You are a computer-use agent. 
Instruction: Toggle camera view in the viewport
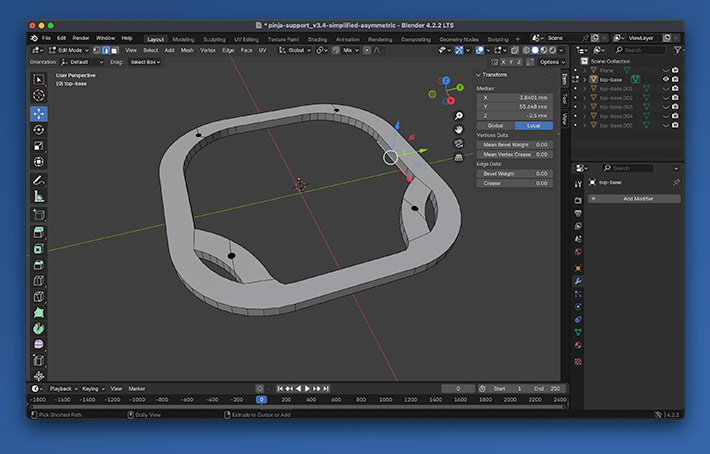459,143
